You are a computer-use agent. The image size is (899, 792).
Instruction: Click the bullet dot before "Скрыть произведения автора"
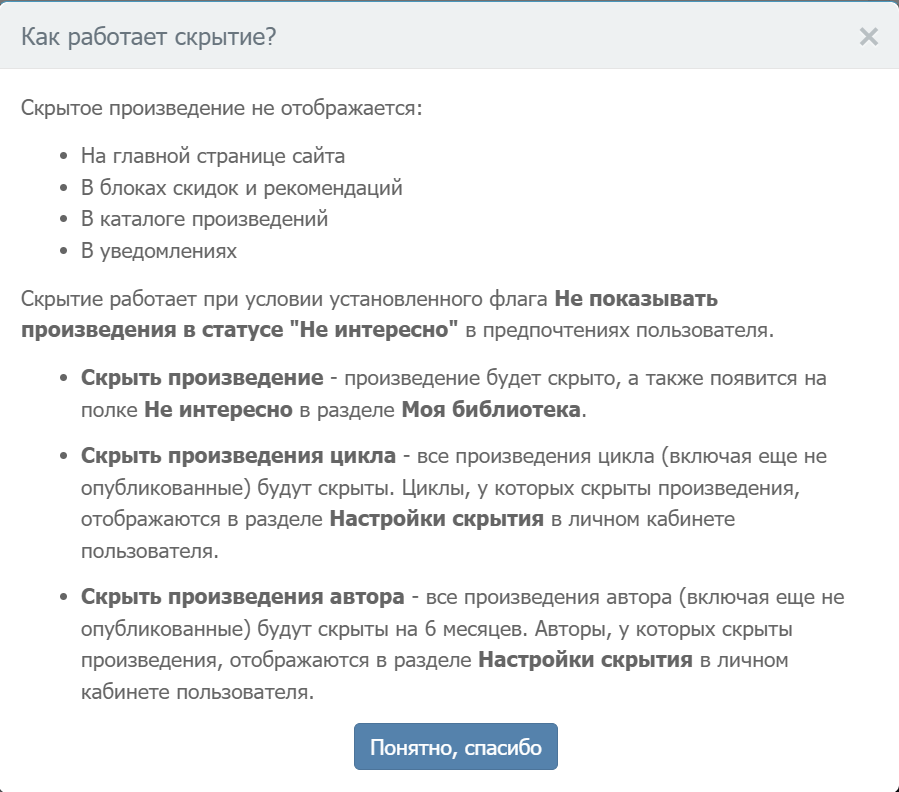pos(64,598)
